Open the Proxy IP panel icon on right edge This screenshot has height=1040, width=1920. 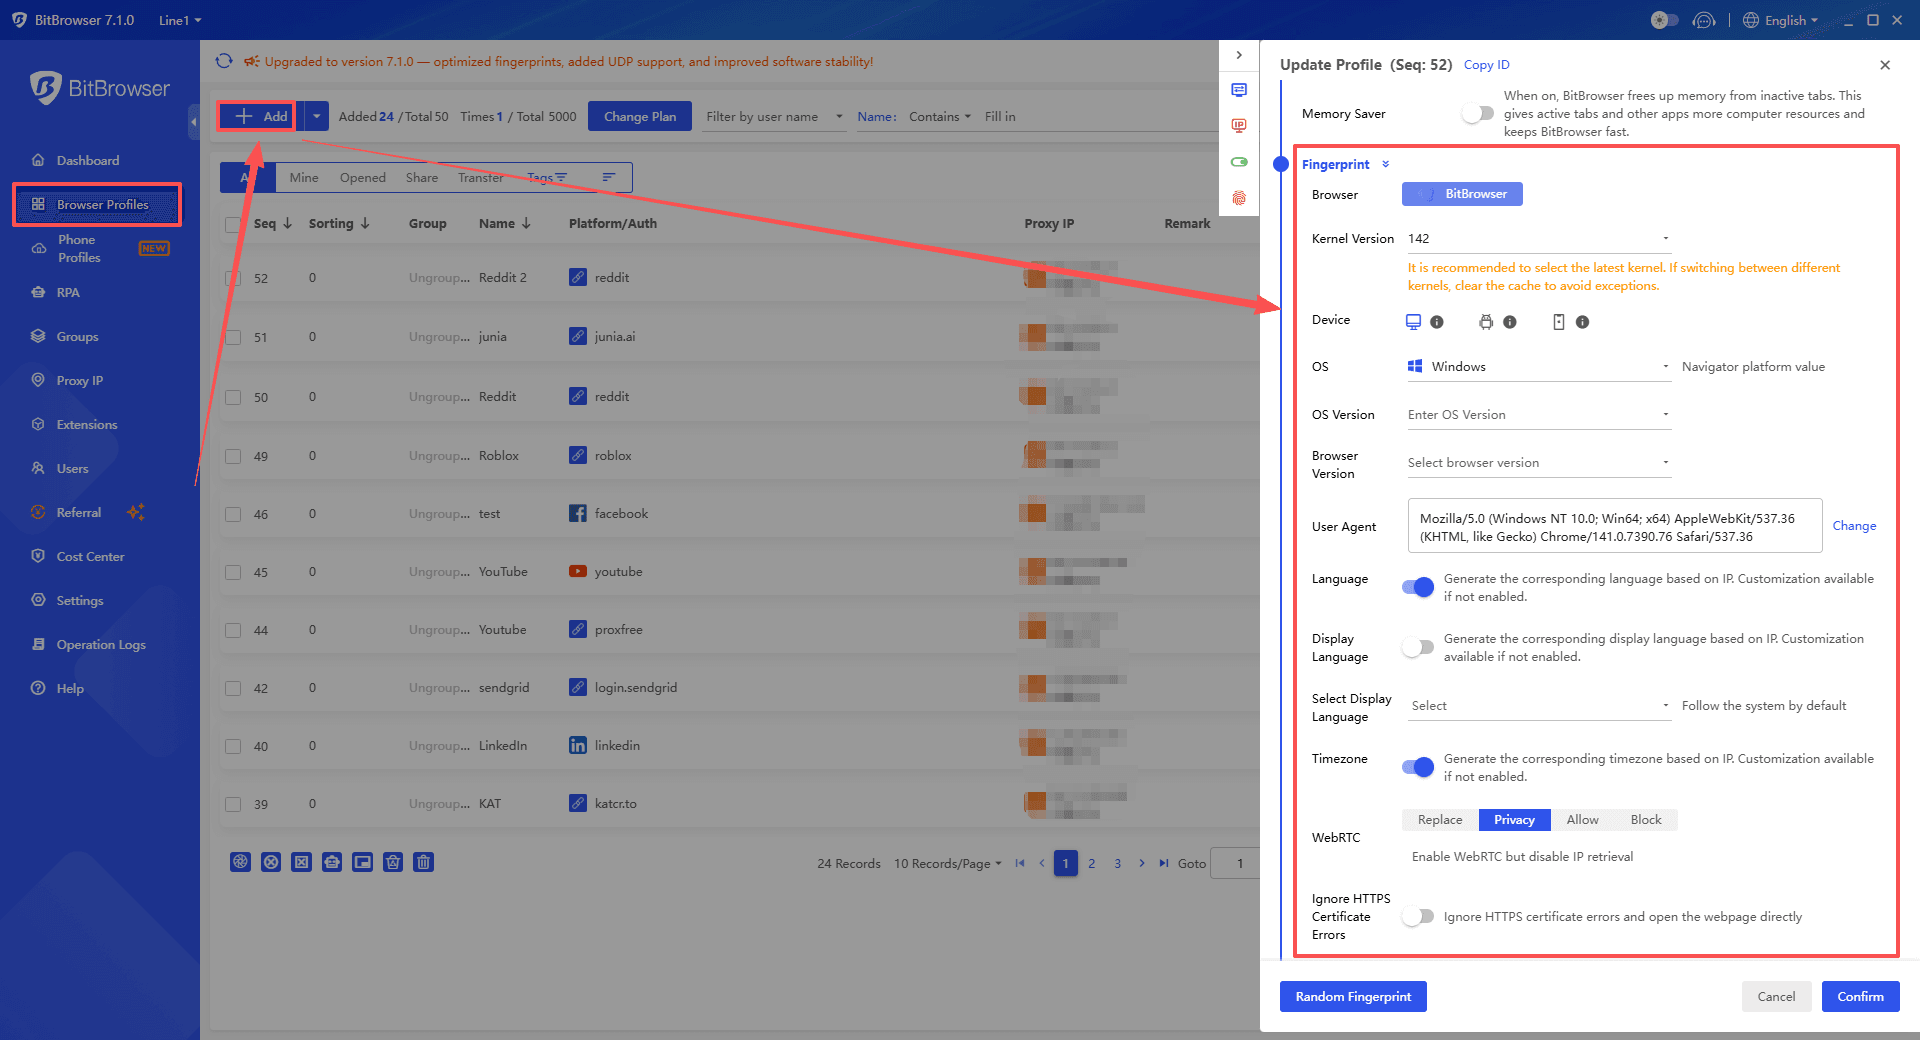tap(1239, 125)
